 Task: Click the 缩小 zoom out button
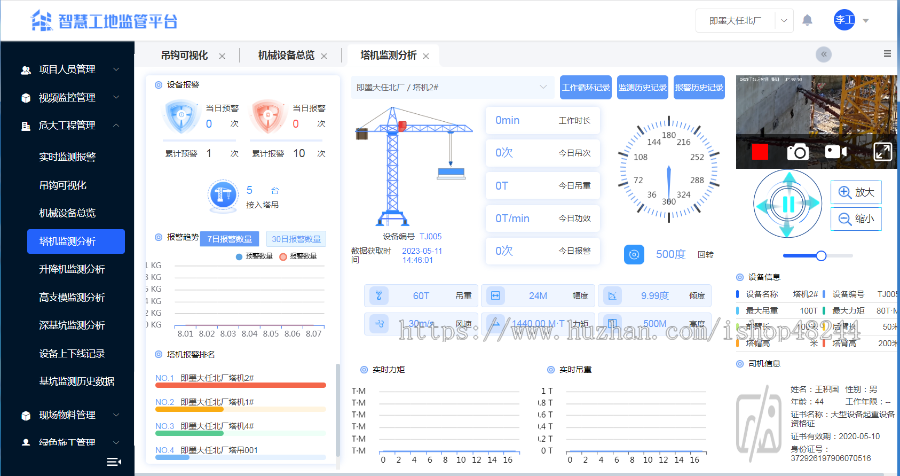[856, 219]
